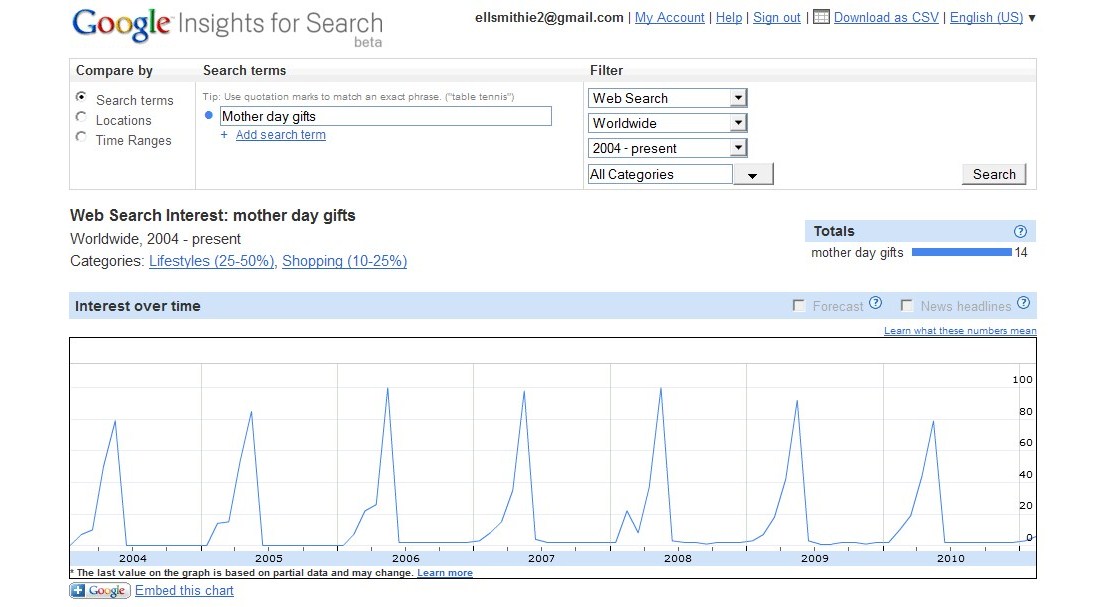Screen dimensions: 1116x607
Task: Click the help icon beside News headlines
Action: [1022, 304]
